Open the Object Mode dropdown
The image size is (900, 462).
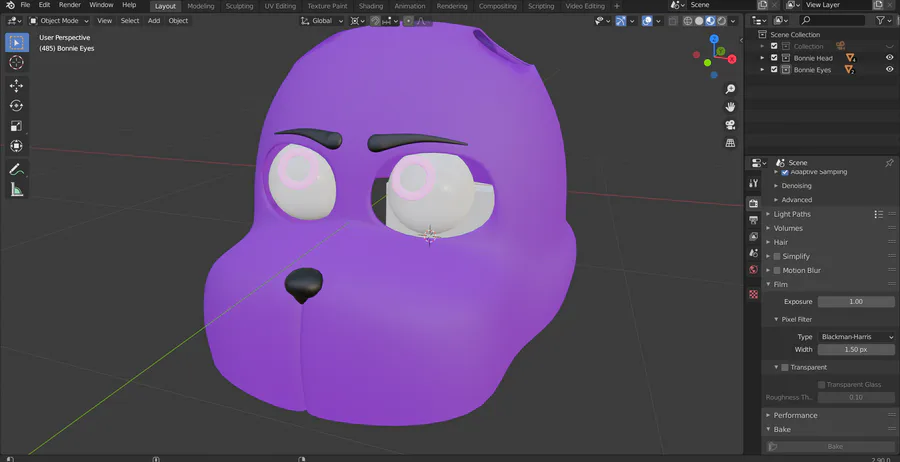pyautogui.click(x=59, y=21)
